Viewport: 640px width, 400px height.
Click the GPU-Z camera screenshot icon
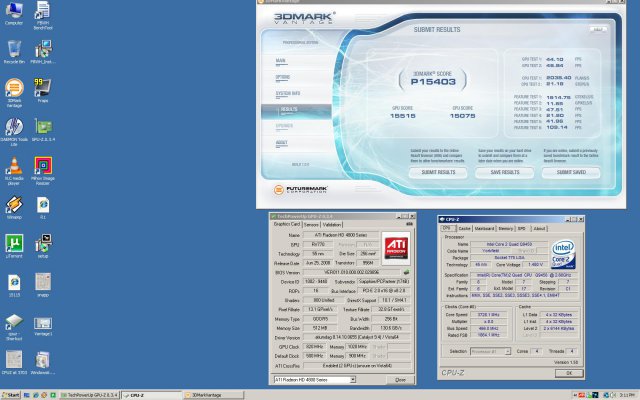coord(409,224)
